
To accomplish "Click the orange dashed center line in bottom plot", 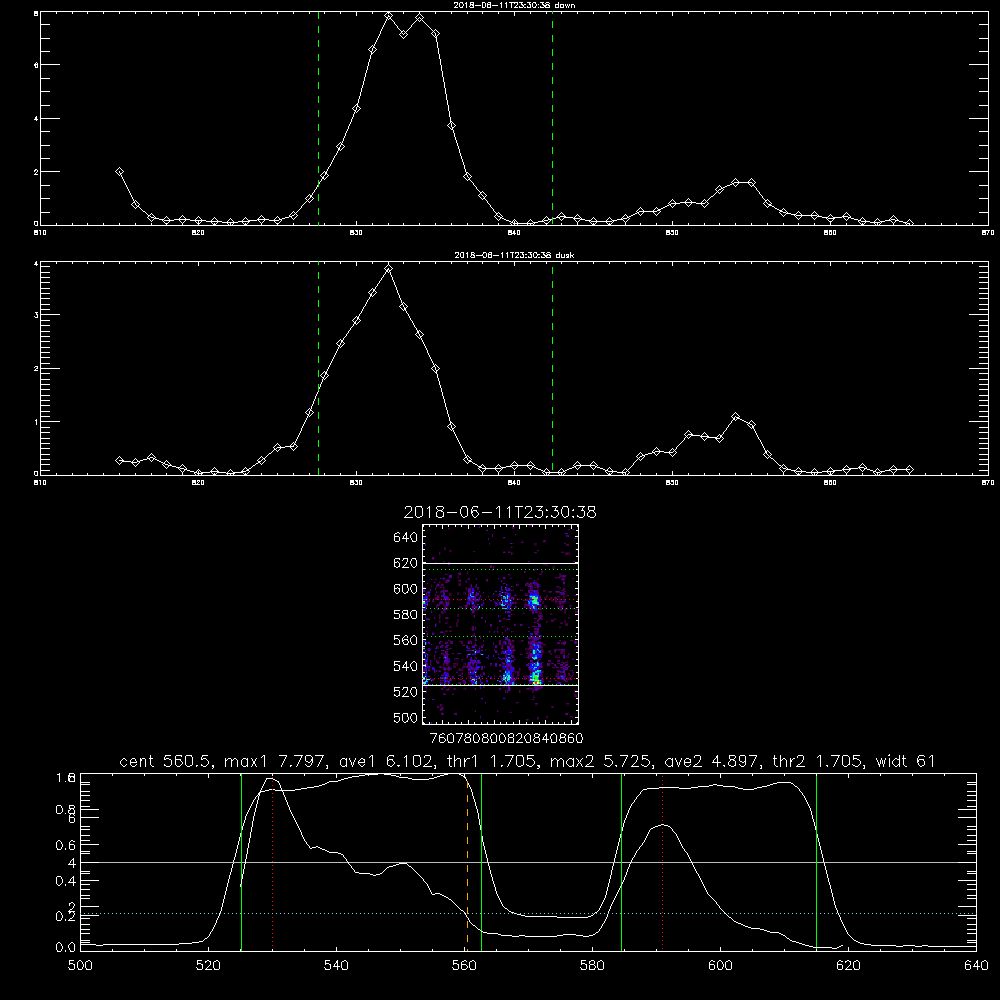I will point(467,861).
